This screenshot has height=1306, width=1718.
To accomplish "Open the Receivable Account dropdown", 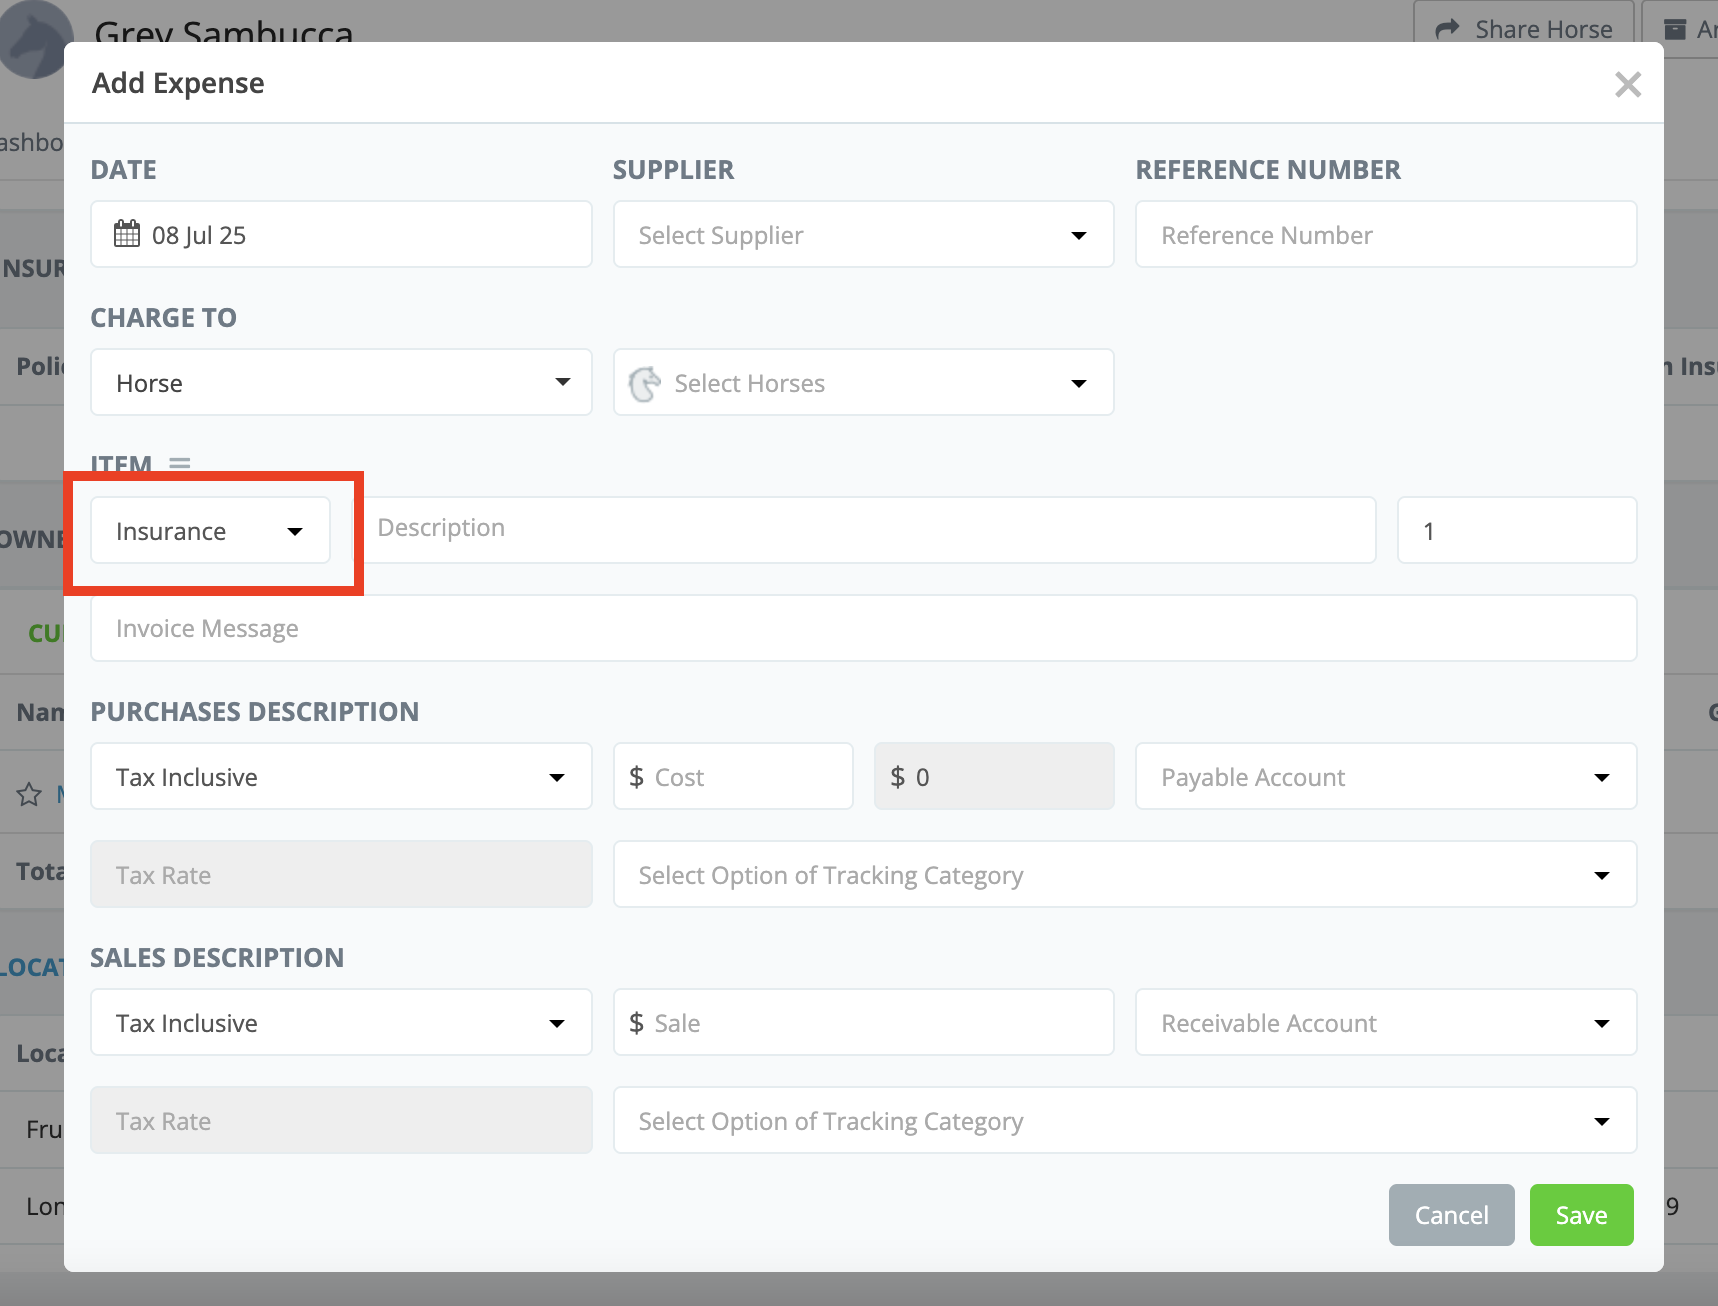I will 1385,1023.
